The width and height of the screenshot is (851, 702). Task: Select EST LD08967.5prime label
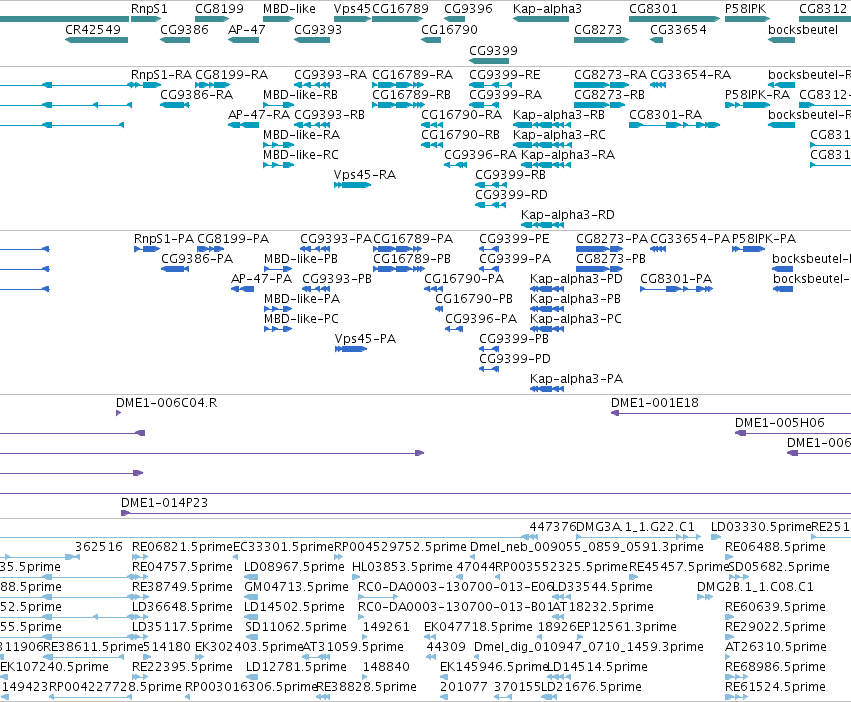click(294, 567)
